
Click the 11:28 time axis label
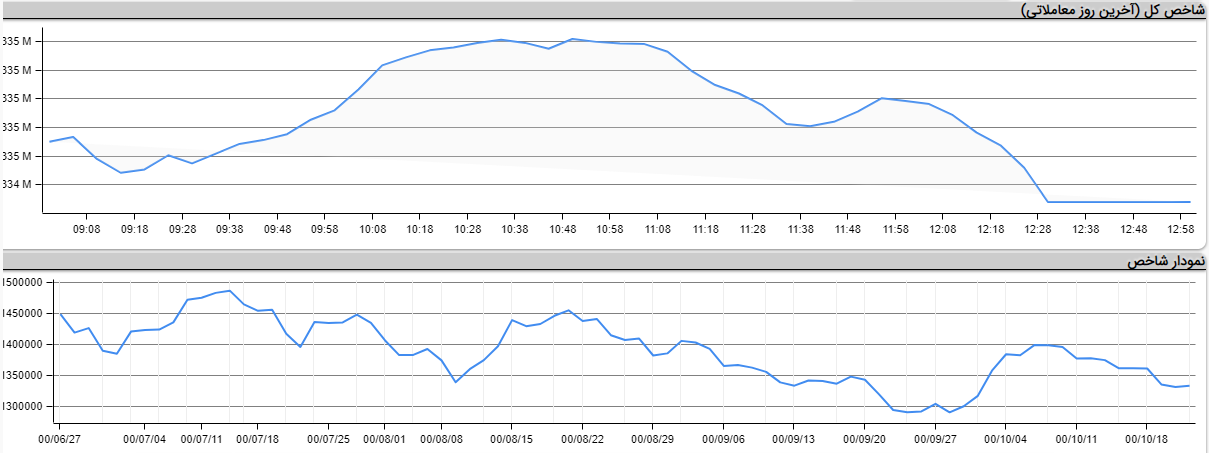pyautogui.click(x=752, y=229)
